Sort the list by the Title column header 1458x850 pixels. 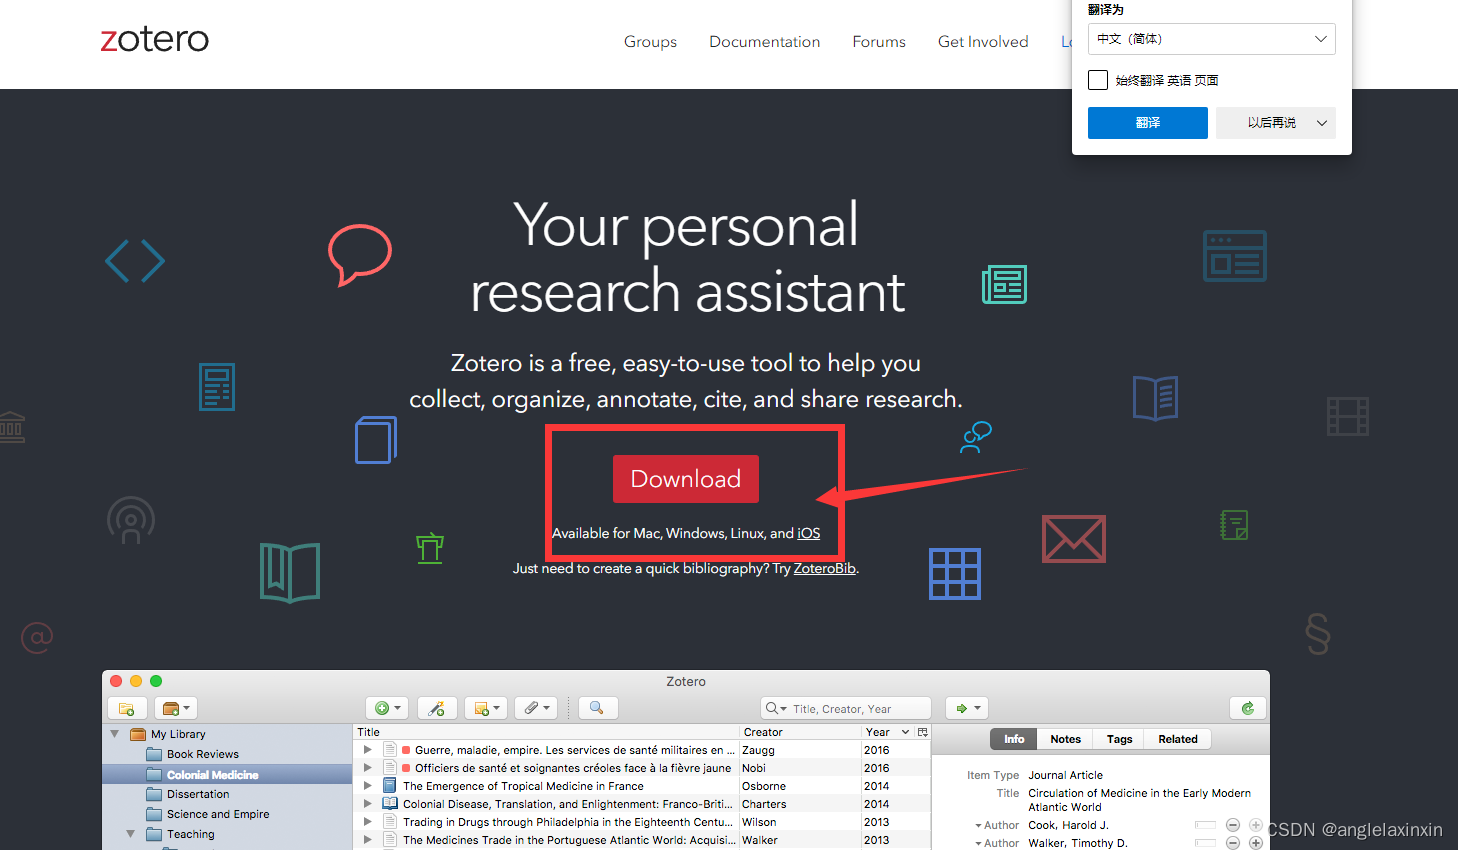[546, 732]
